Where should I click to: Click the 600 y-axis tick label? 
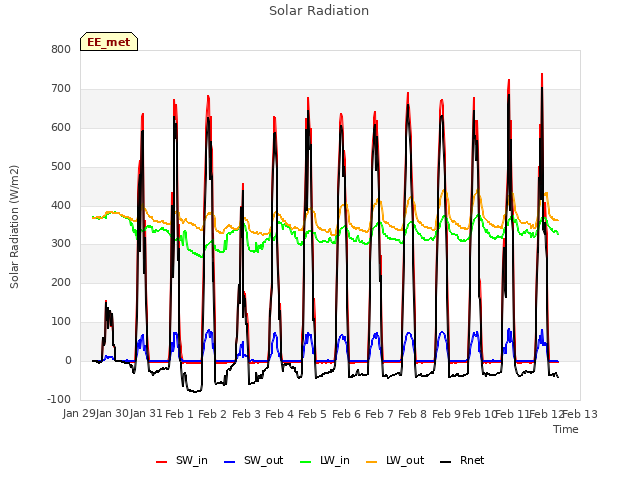click(x=61, y=127)
